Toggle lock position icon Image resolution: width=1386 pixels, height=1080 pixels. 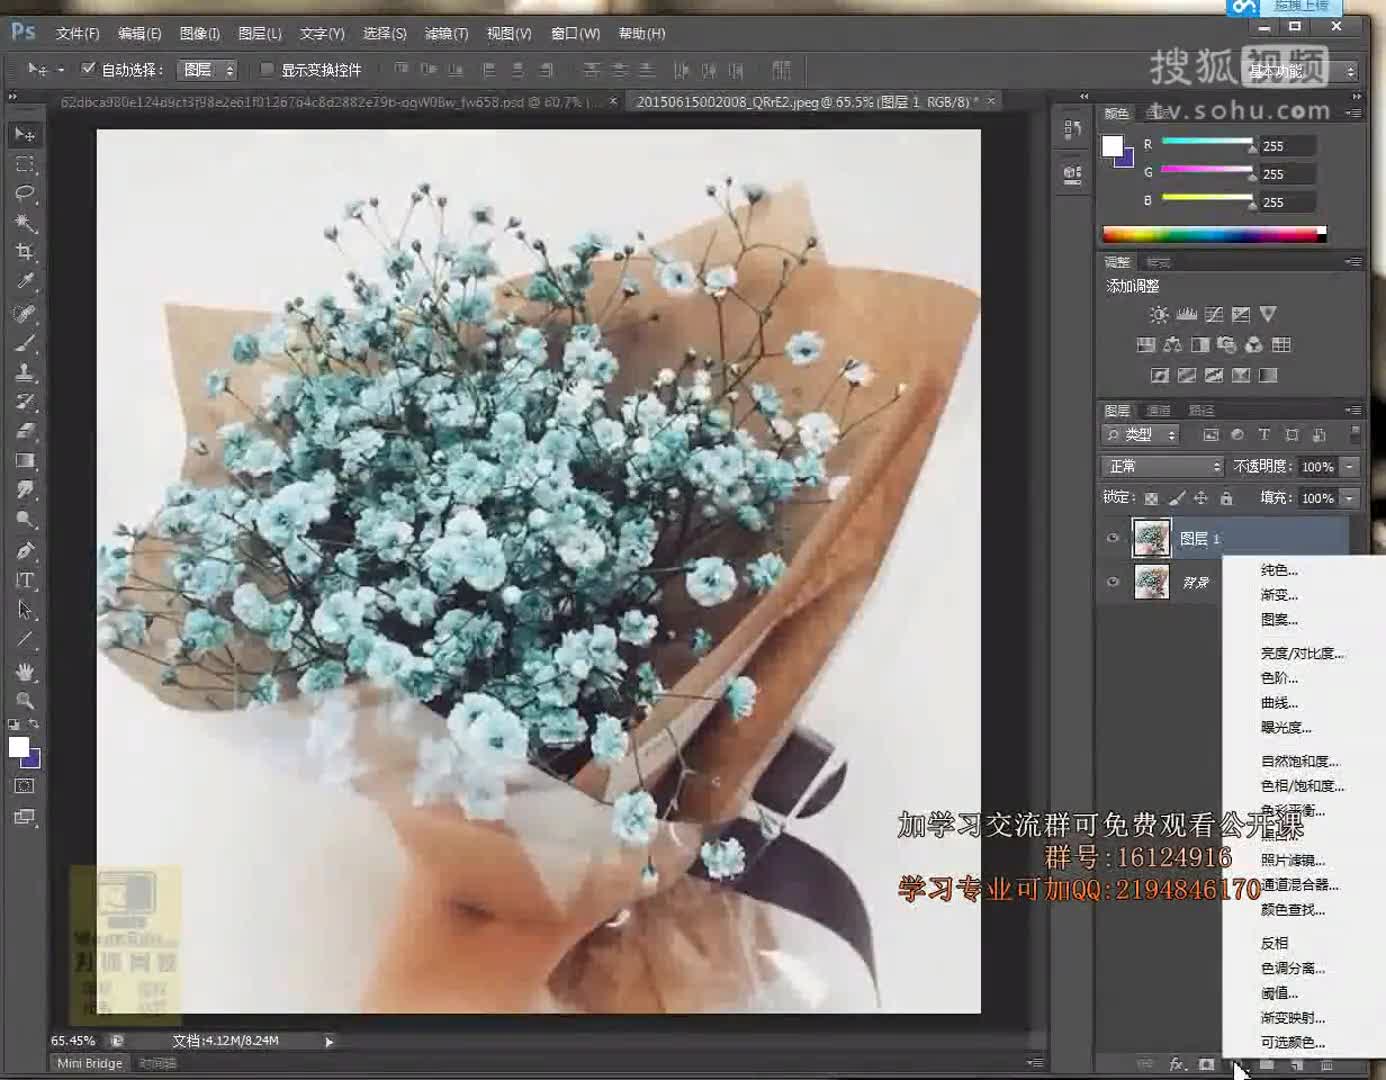[1200, 498]
